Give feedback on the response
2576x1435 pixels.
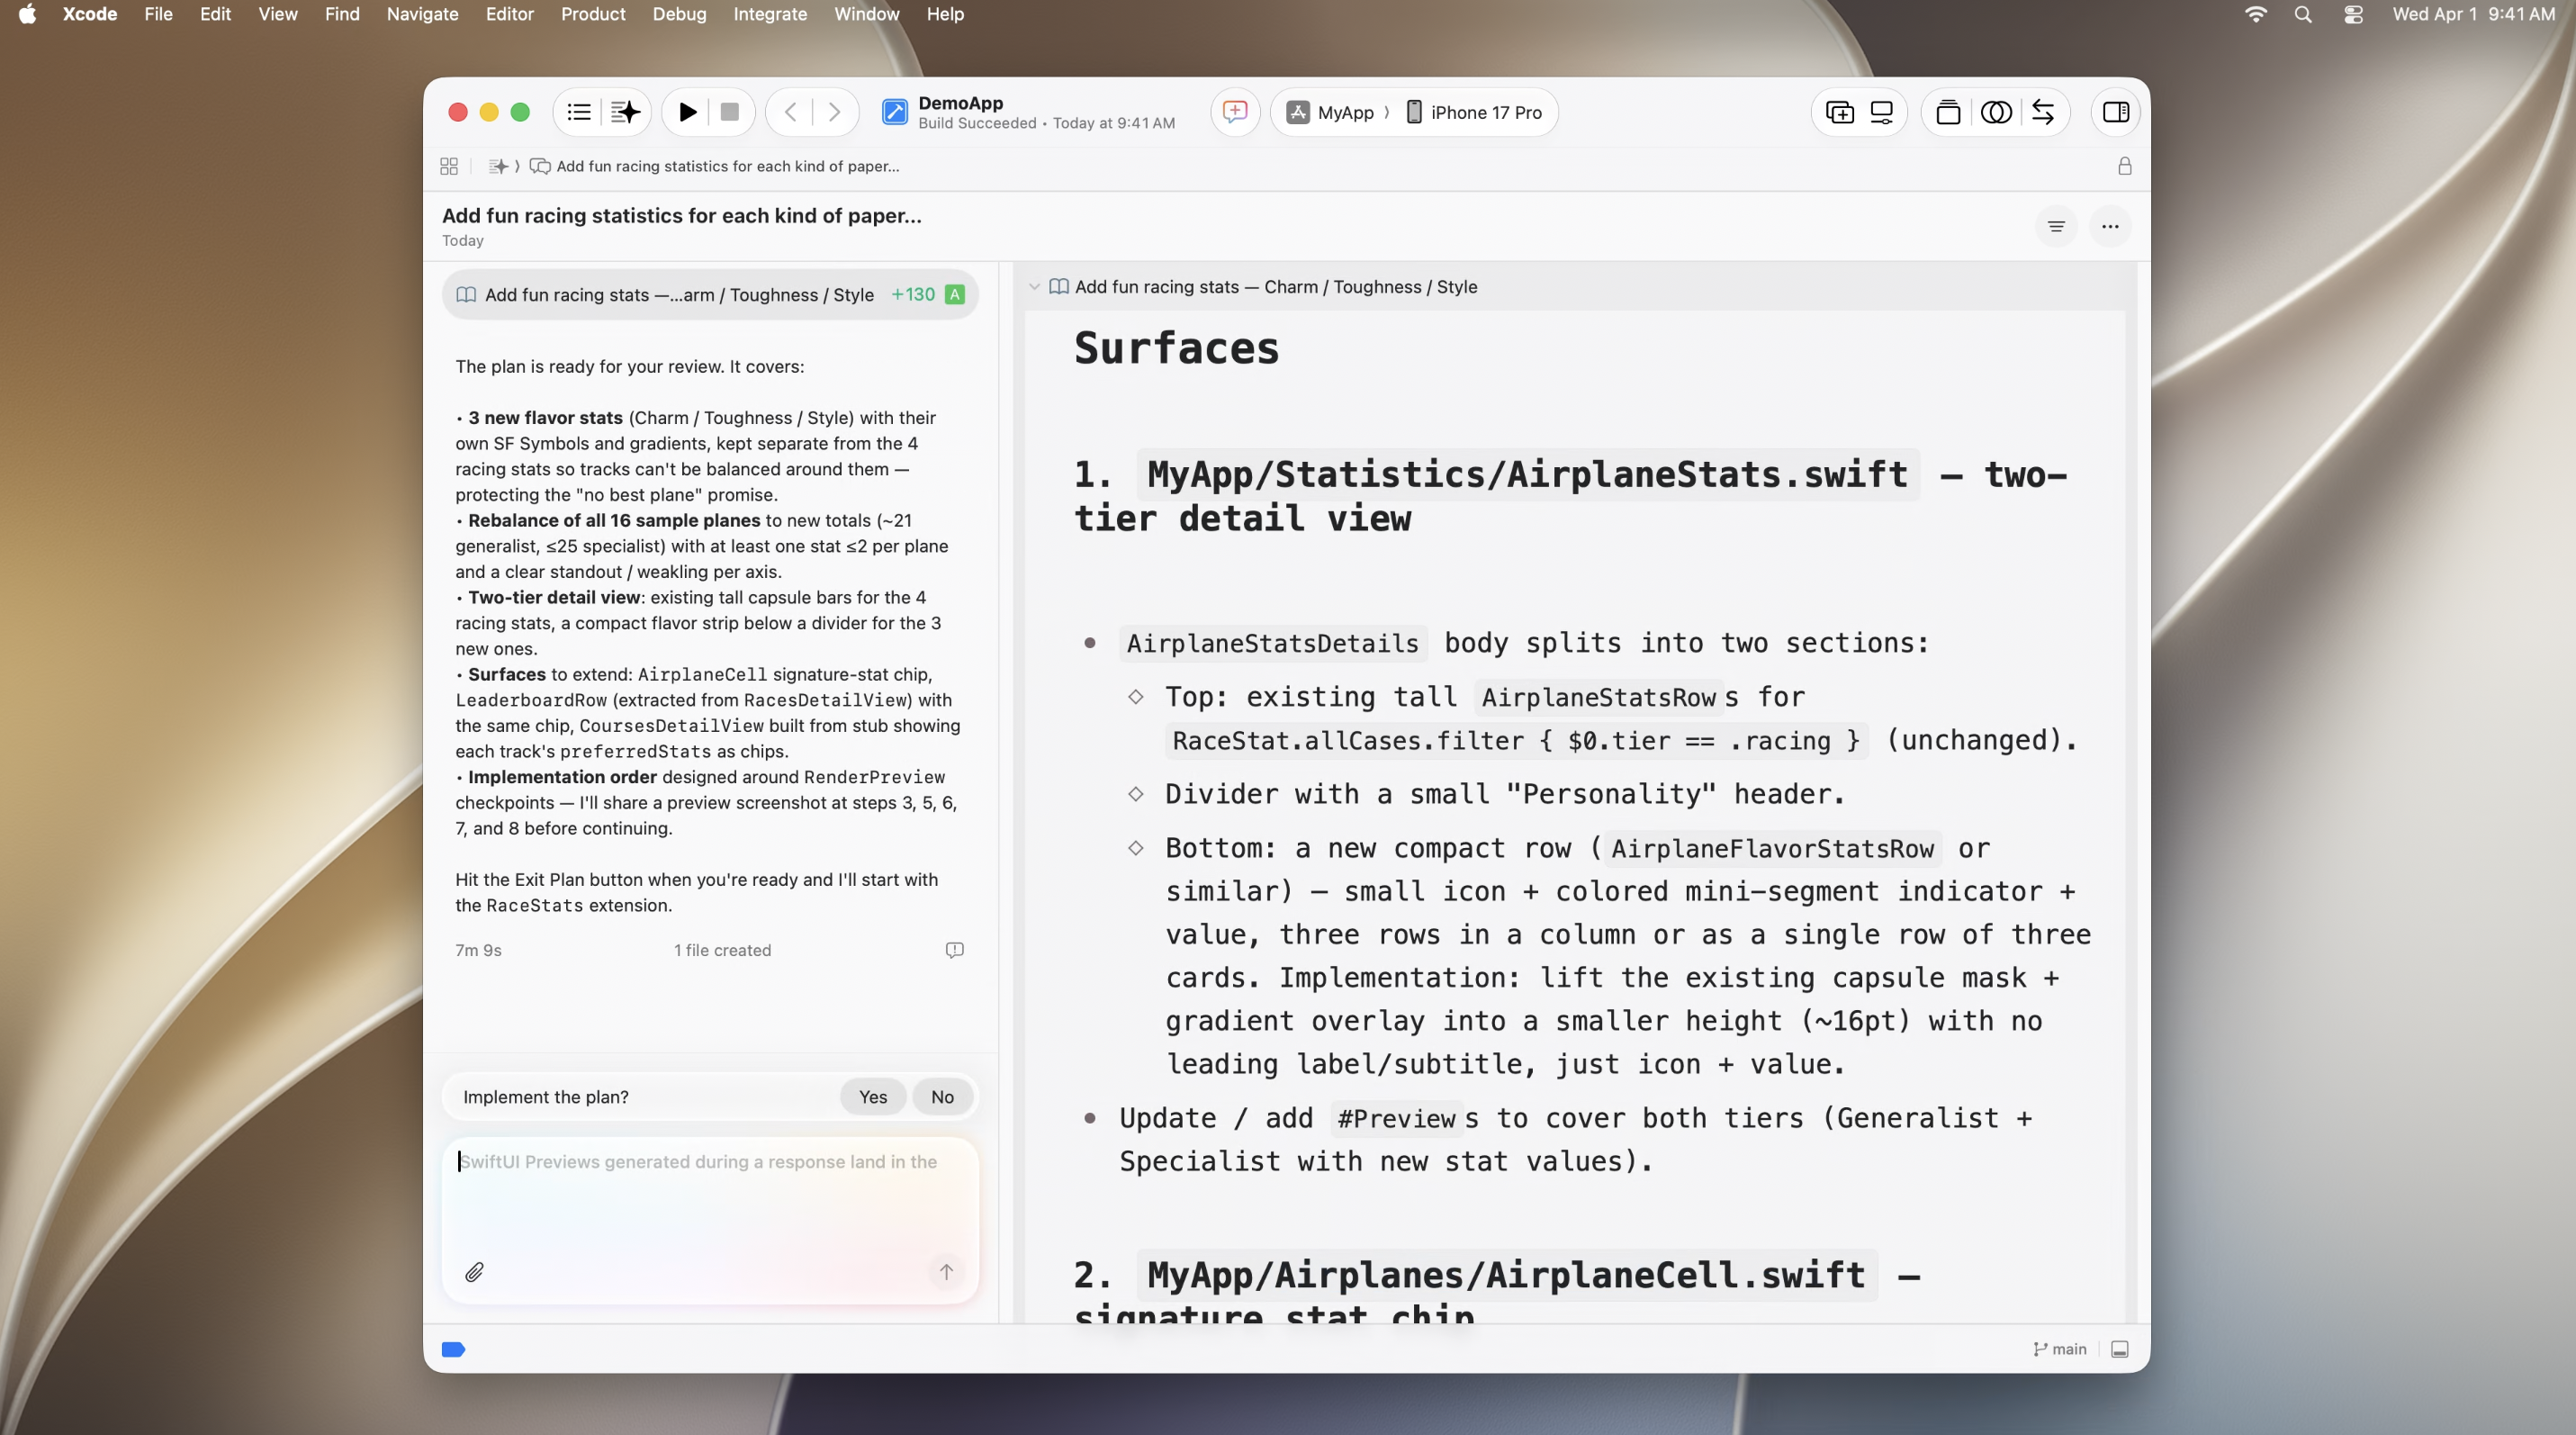[x=954, y=950]
